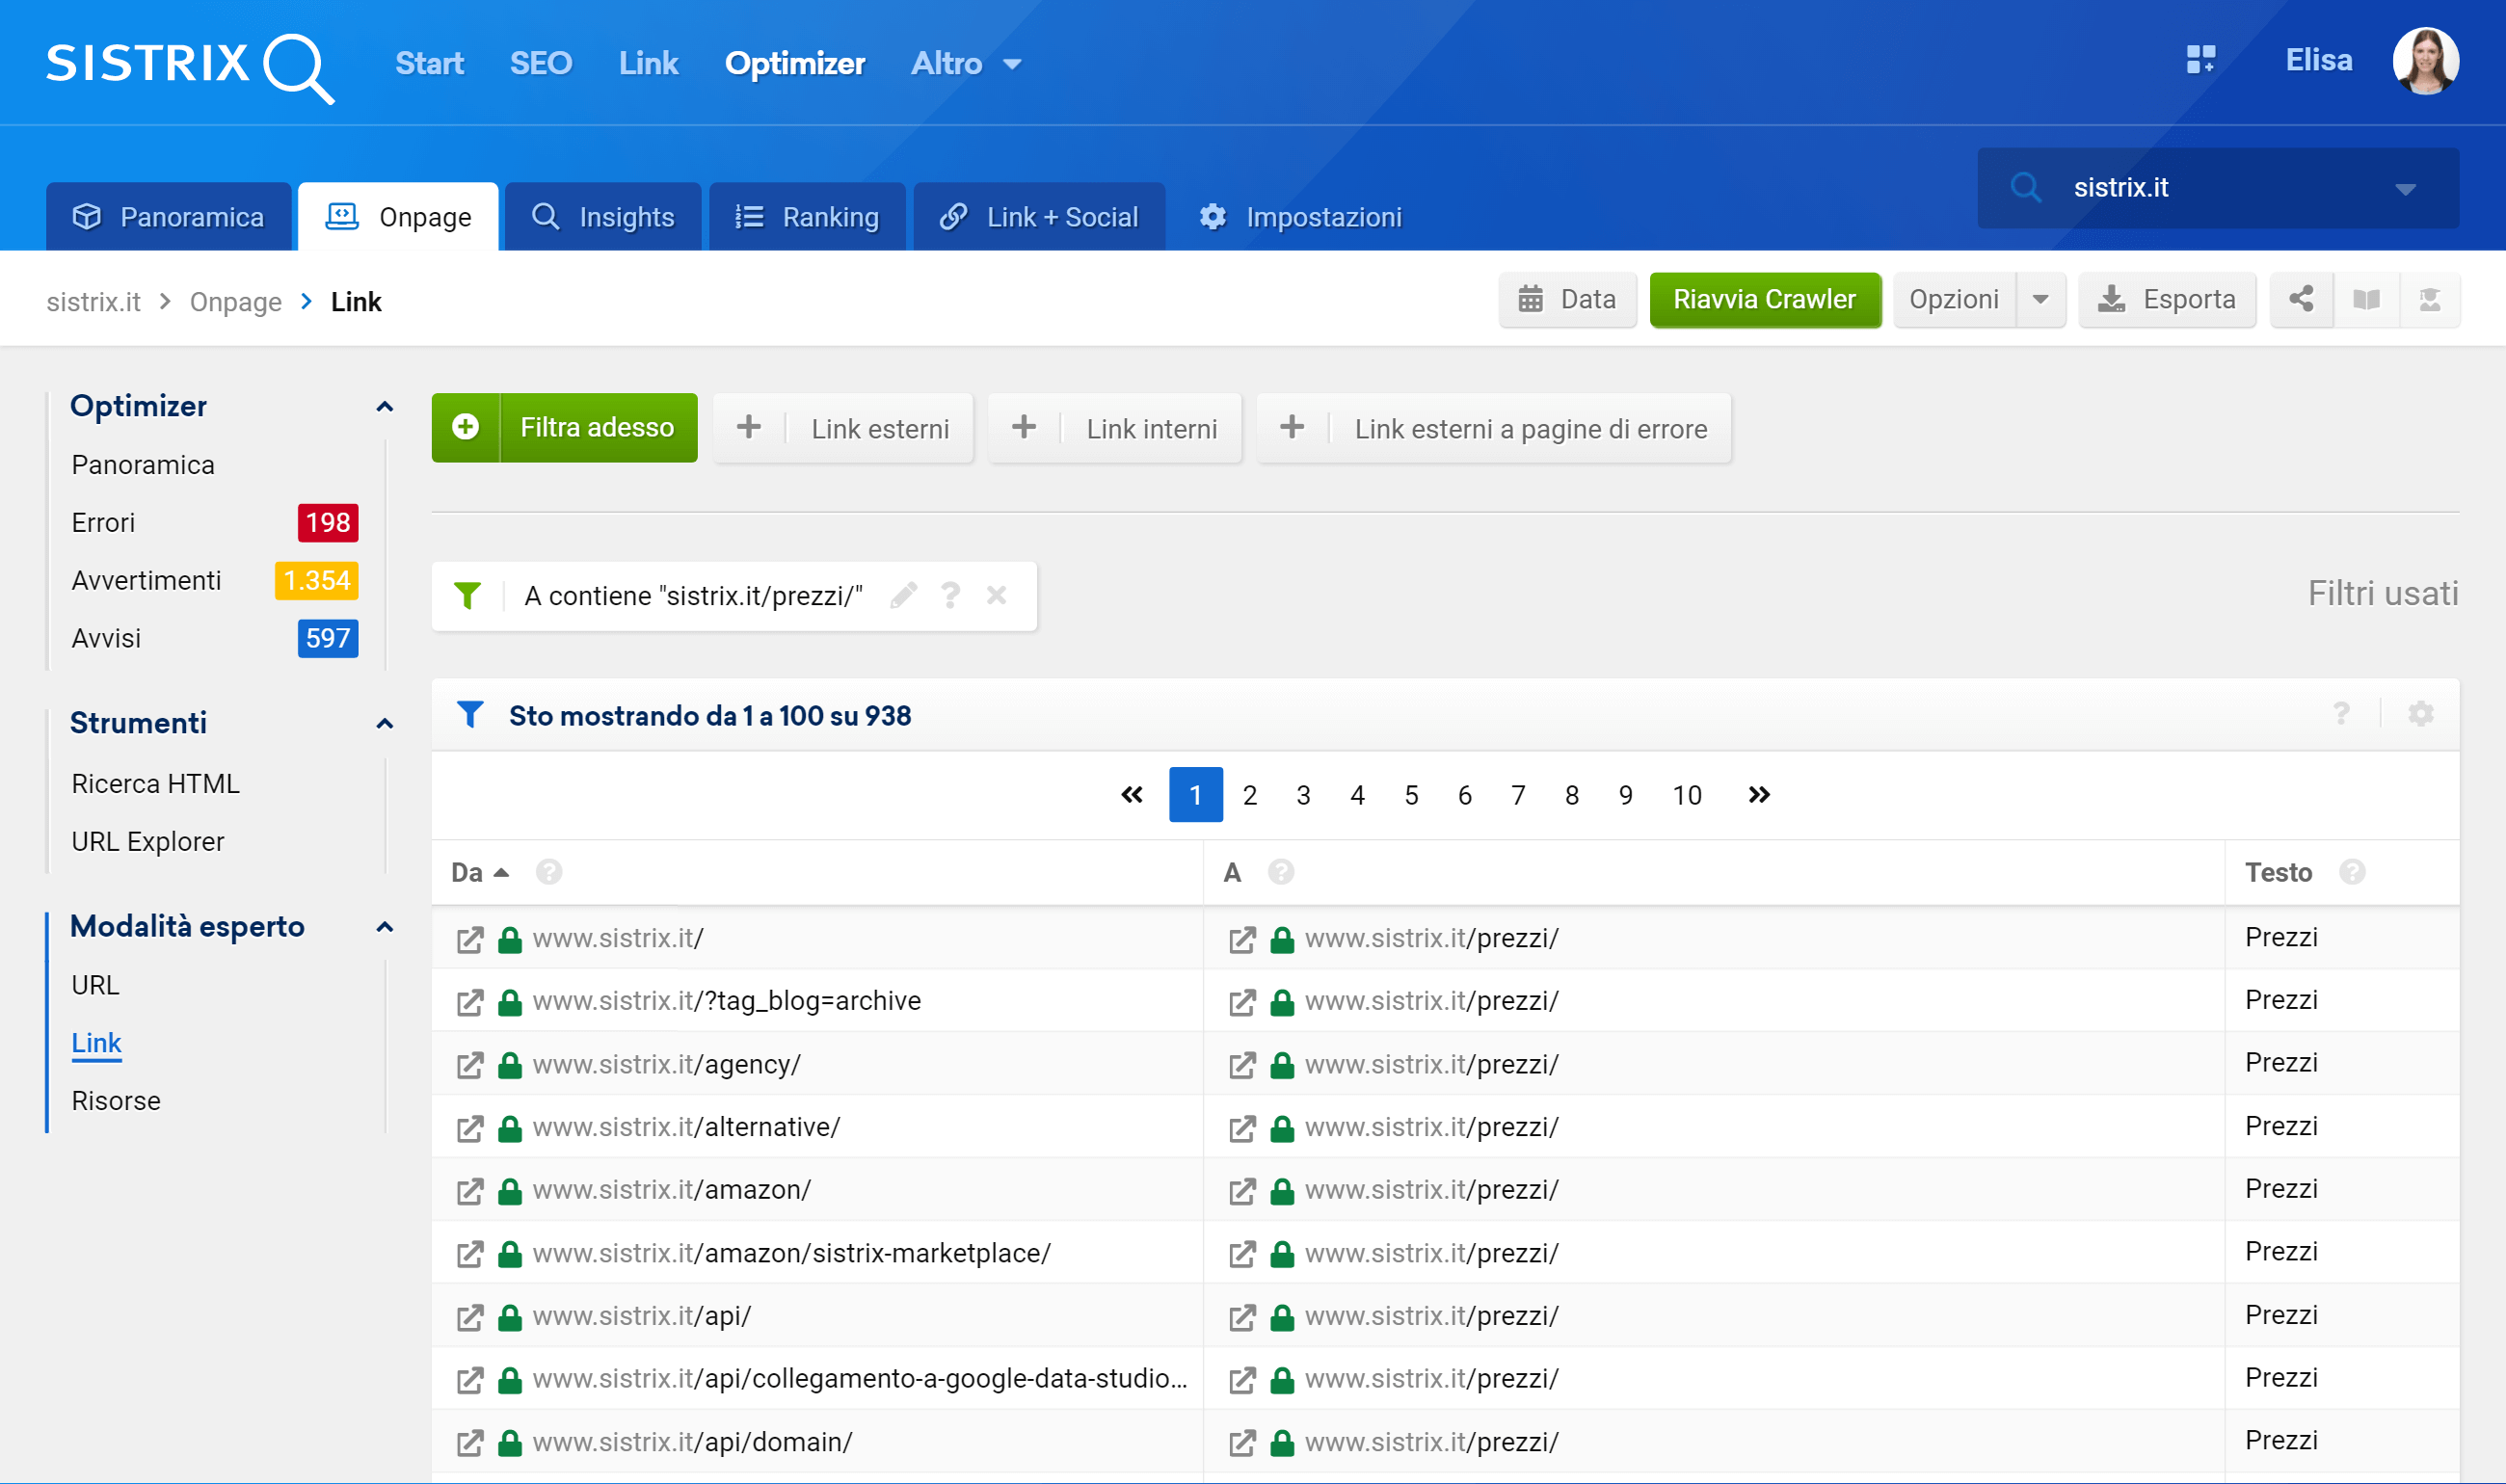
Task: Switch to the Insights tab
Action: point(603,216)
